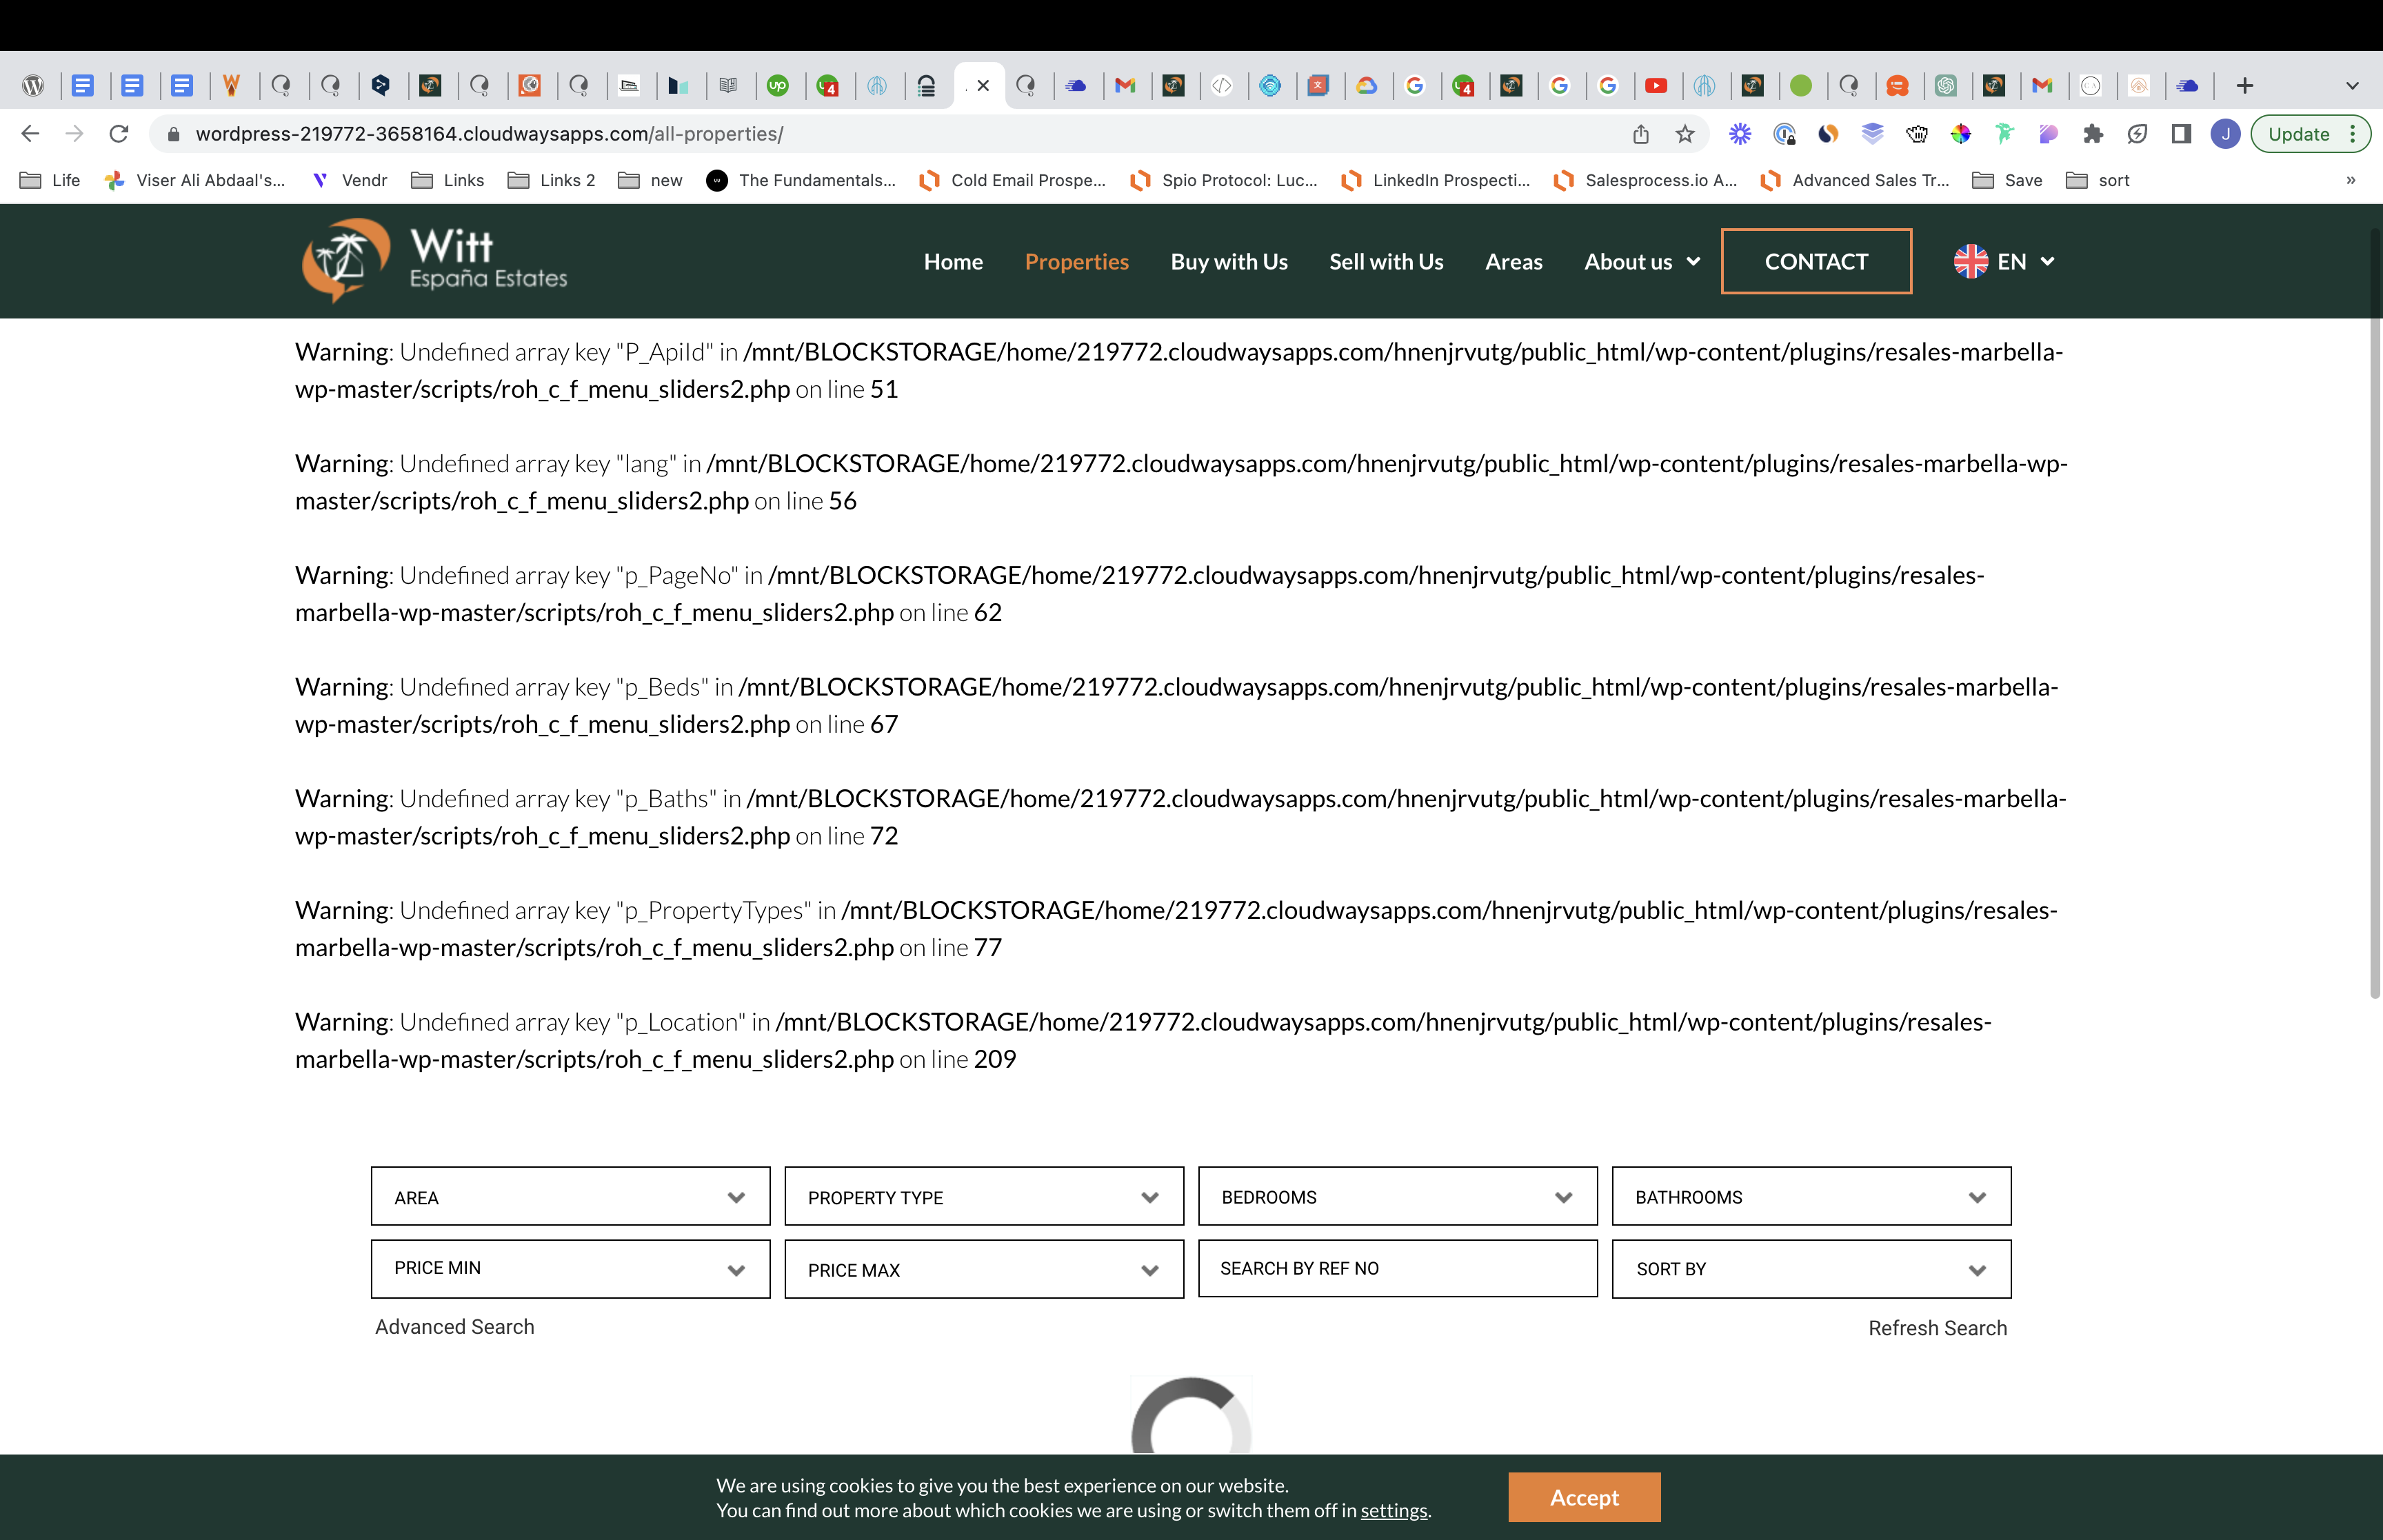This screenshot has height=1540, width=2383.
Task: Open the side panel icon
Action: [x=2181, y=134]
